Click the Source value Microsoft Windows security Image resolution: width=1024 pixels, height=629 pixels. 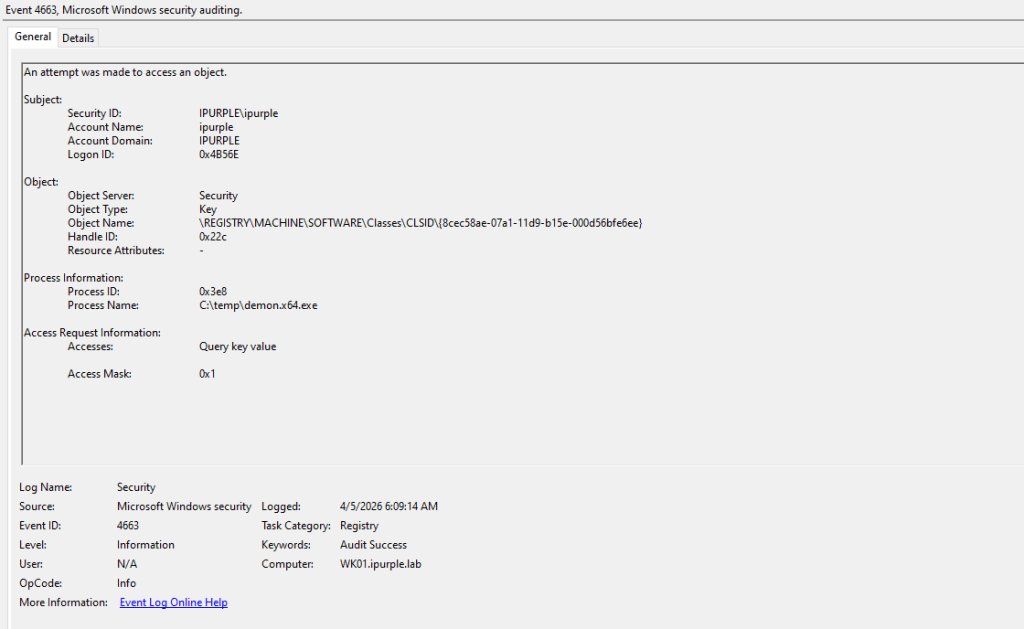tap(184, 506)
